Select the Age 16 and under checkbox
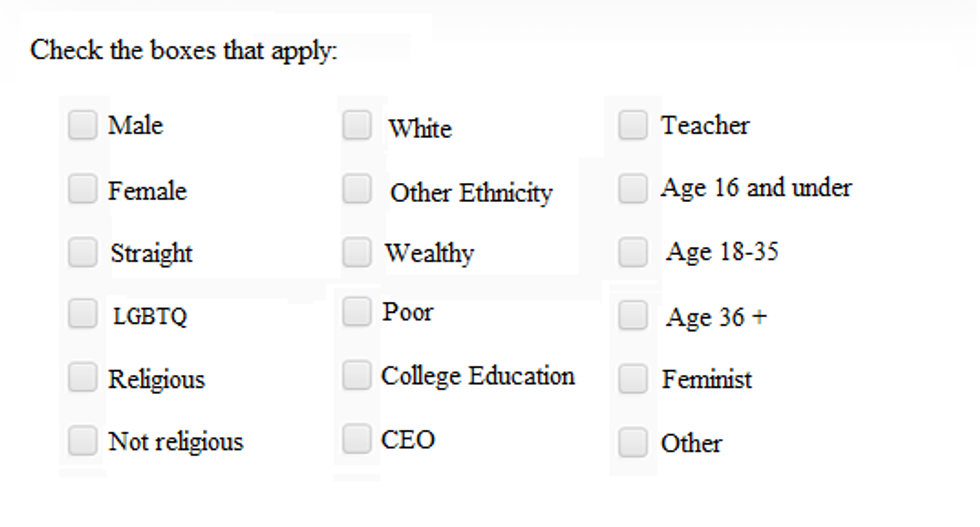Screen dimensions: 980x527 point(632,189)
